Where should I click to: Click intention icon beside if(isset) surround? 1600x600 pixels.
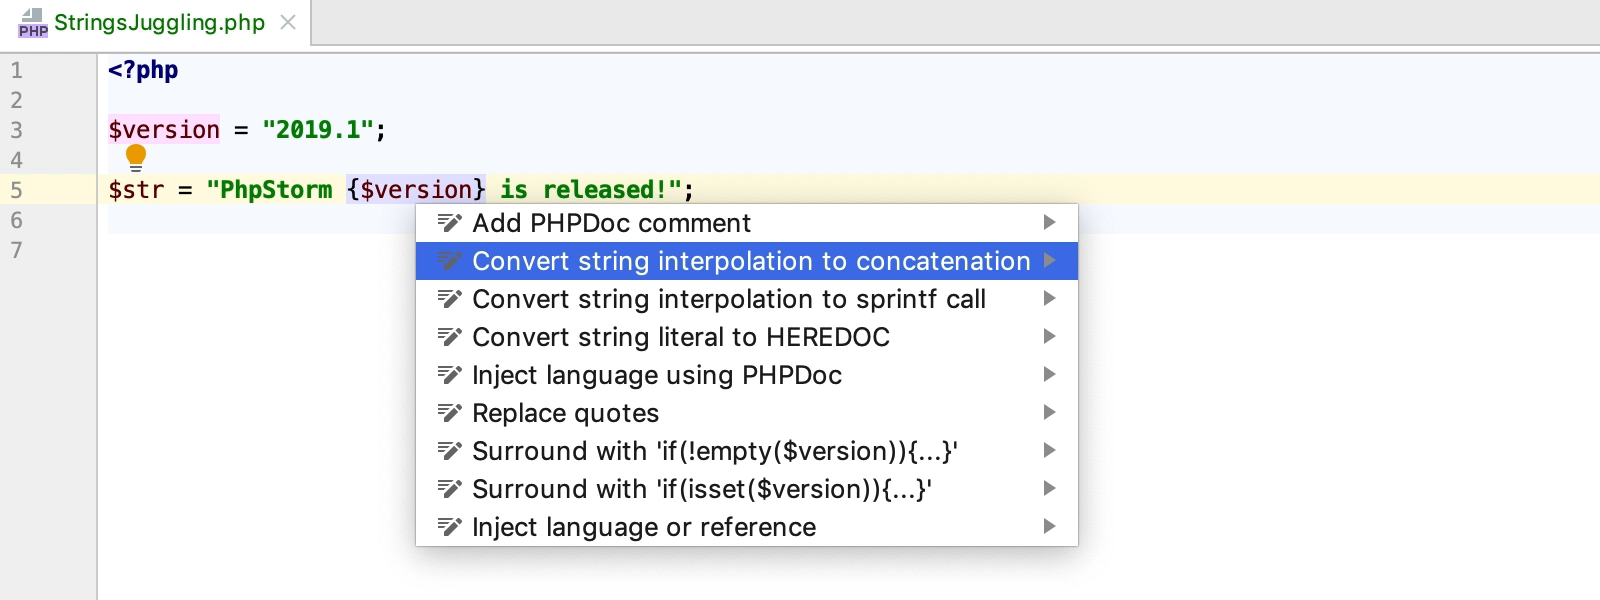pos(450,489)
